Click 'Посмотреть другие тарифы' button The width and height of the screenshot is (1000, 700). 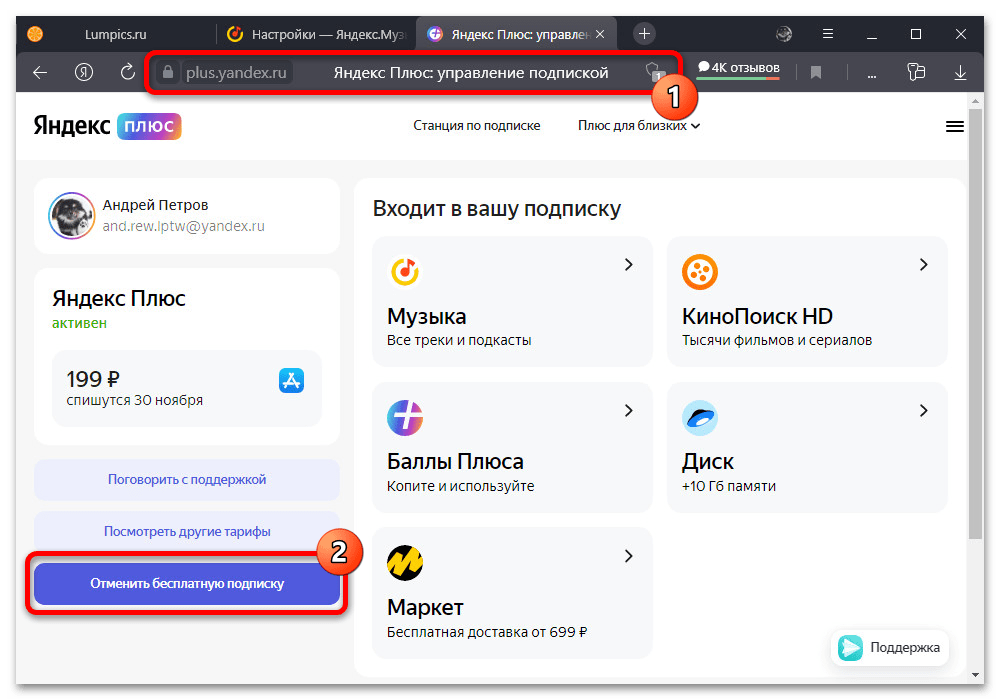click(187, 531)
